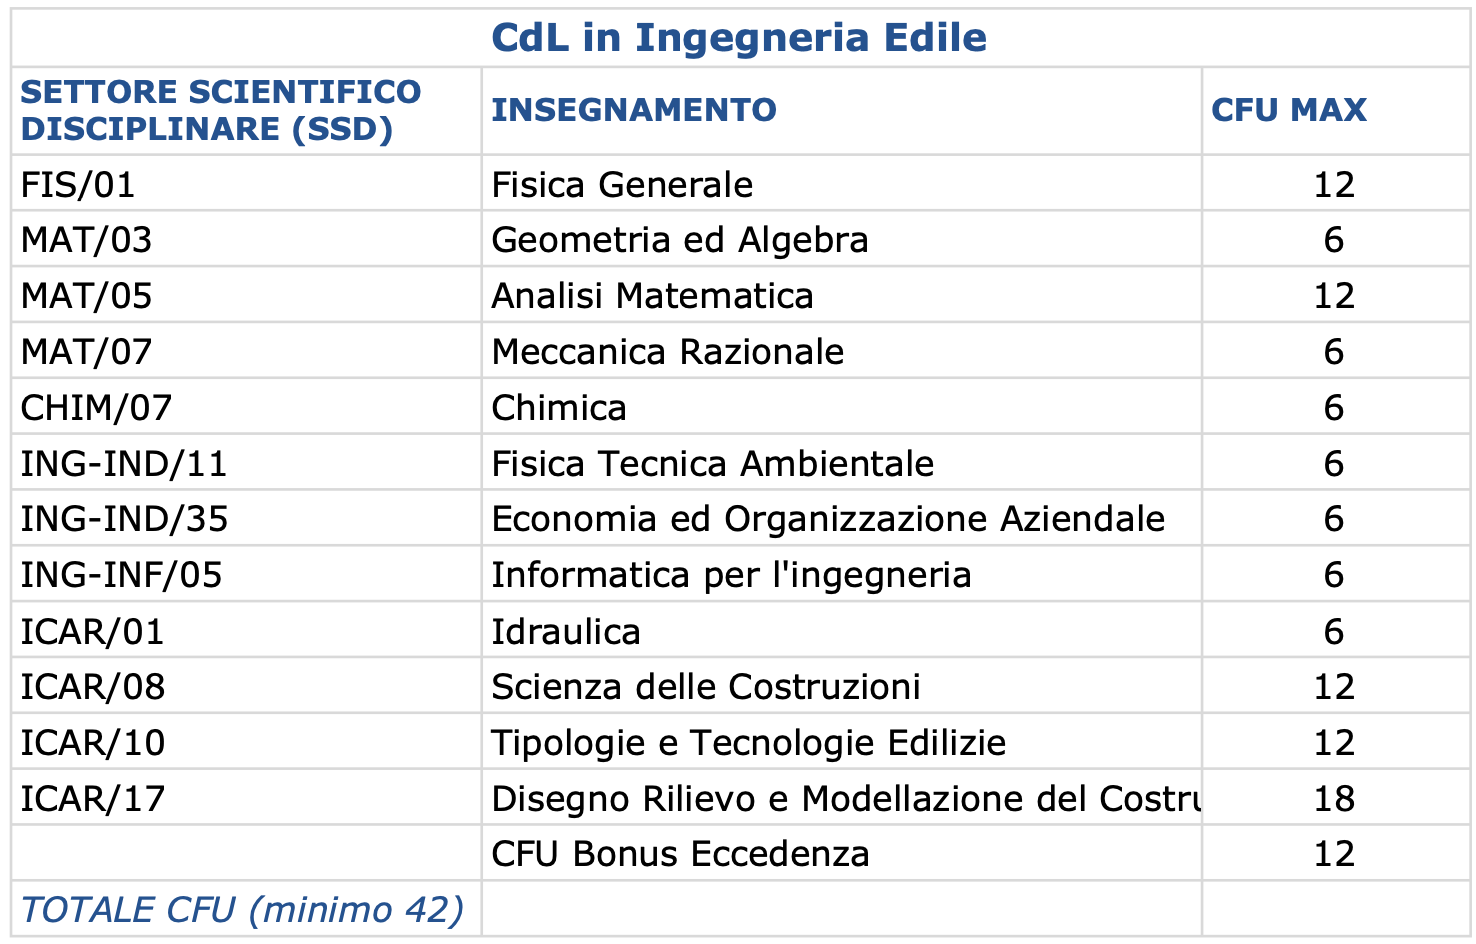Click the Scienza delle Costruzioni entry

(706, 687)
